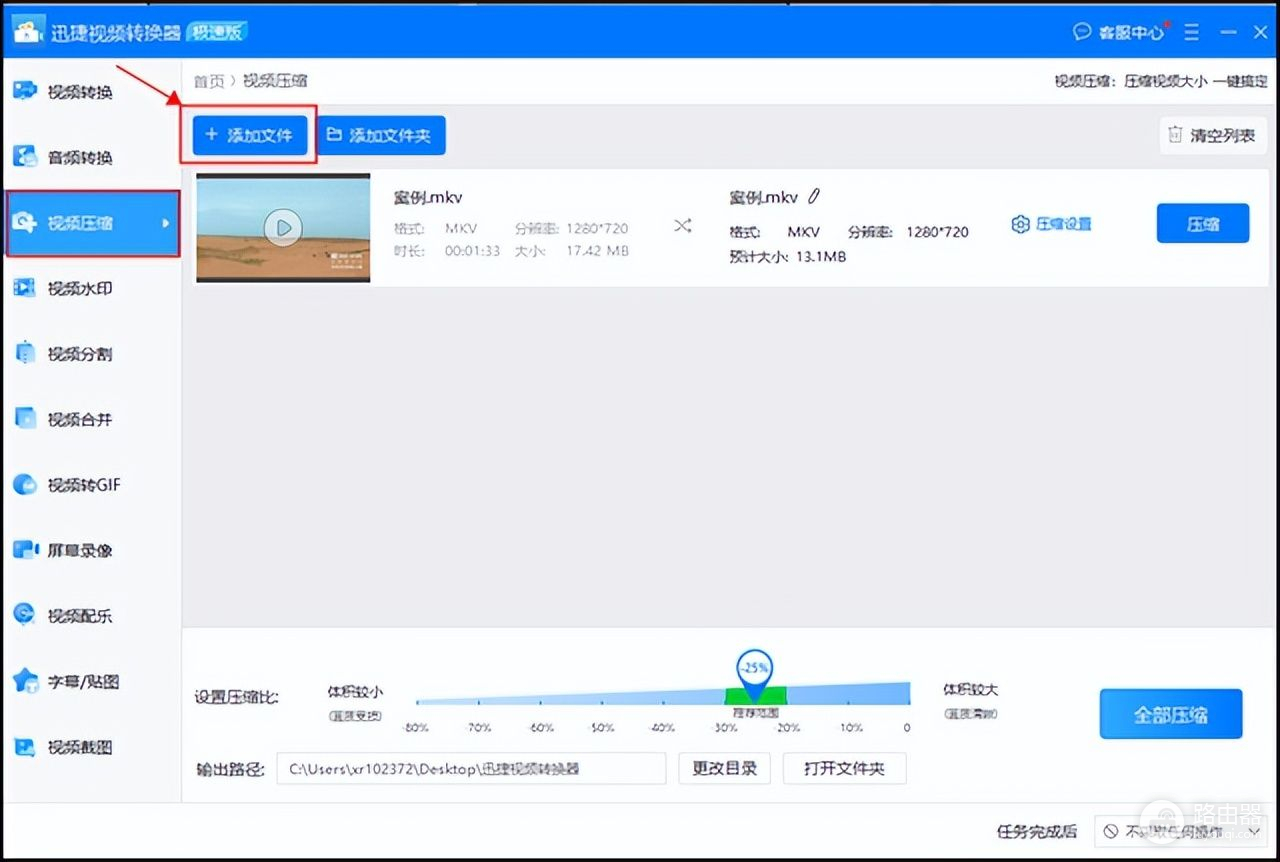Click the app logo in title bar
Image resolution: width=1280 pixels, height=862 pixels.
point(28,31)
